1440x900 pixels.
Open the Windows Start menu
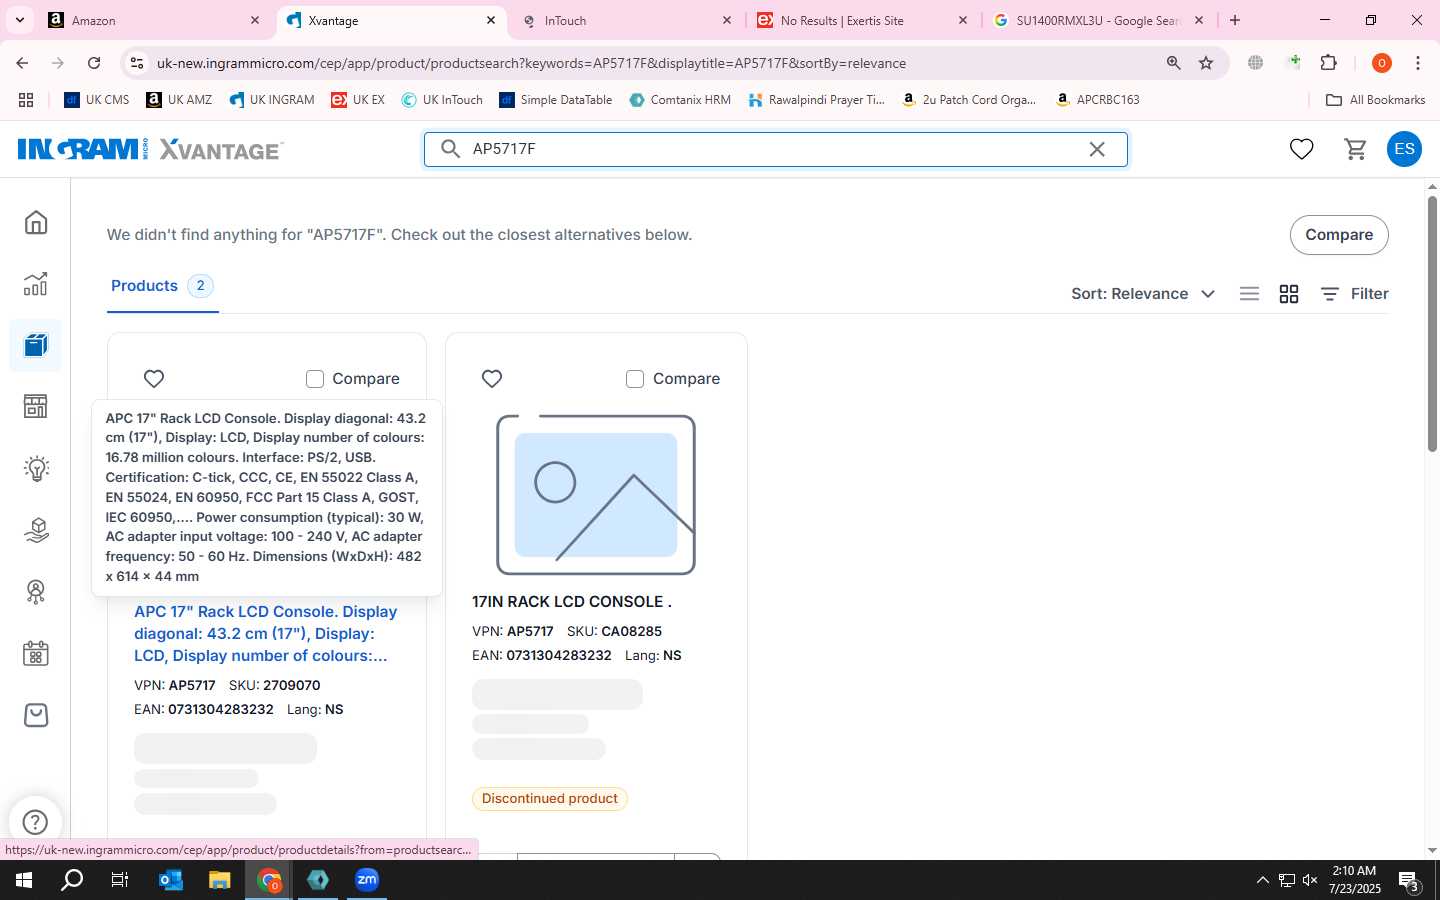(24, 880)
